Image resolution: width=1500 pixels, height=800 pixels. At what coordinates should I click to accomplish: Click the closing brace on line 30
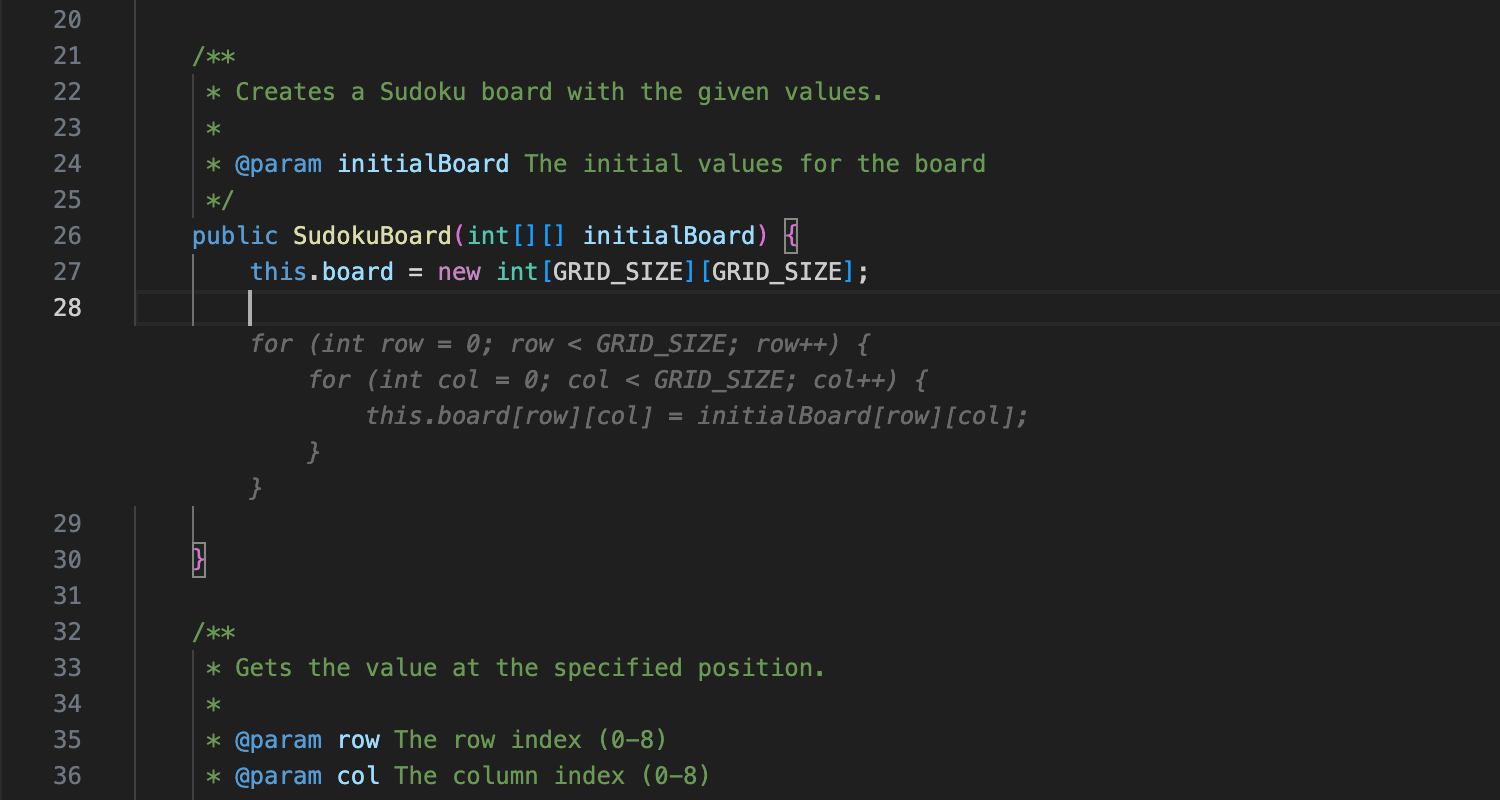[x=197, y=559]
